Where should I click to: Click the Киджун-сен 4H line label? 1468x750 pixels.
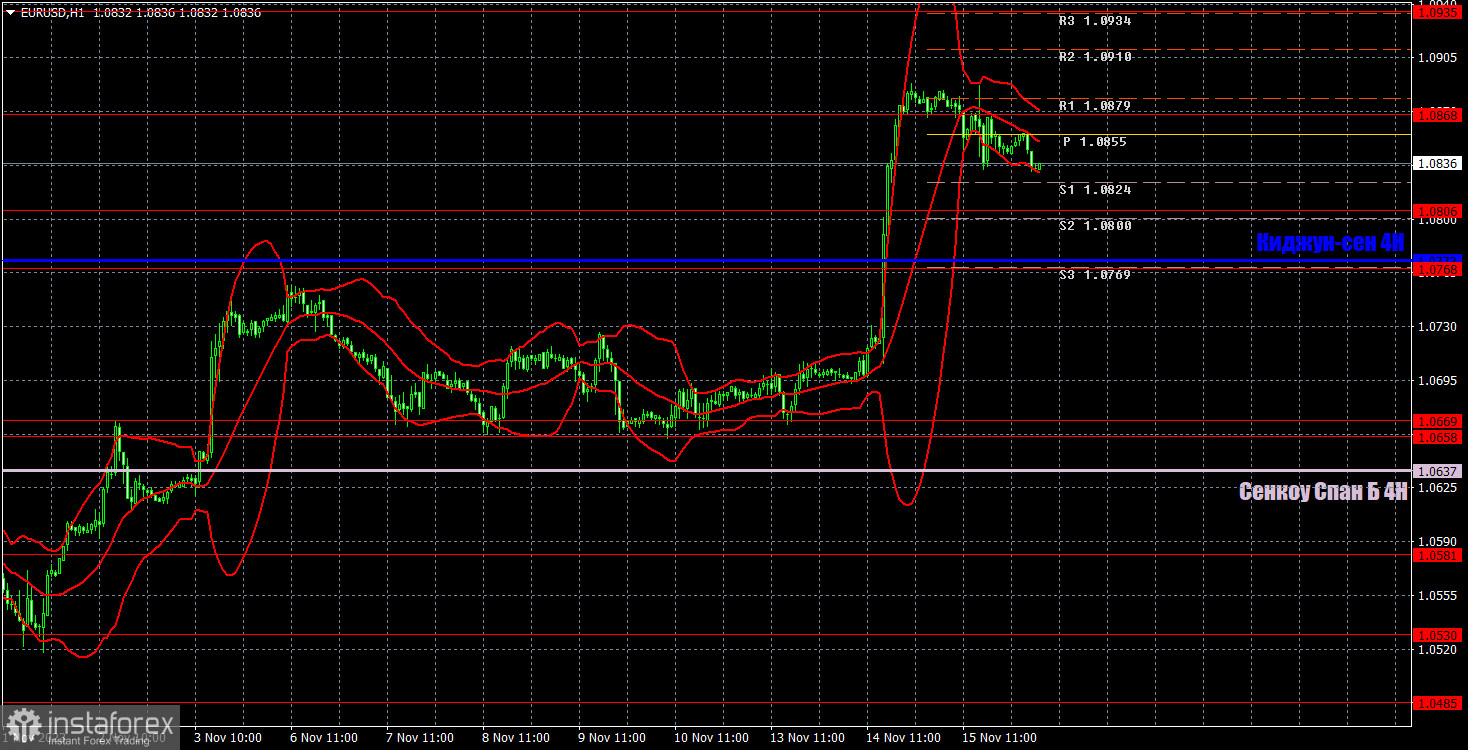(x=1331, y=242)
